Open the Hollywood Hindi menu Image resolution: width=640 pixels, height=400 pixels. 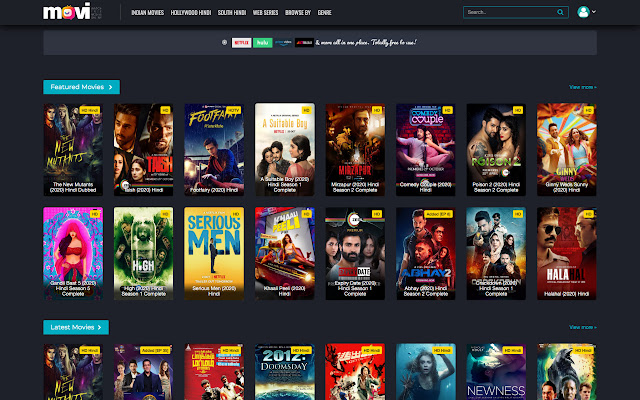coord(191,13)
